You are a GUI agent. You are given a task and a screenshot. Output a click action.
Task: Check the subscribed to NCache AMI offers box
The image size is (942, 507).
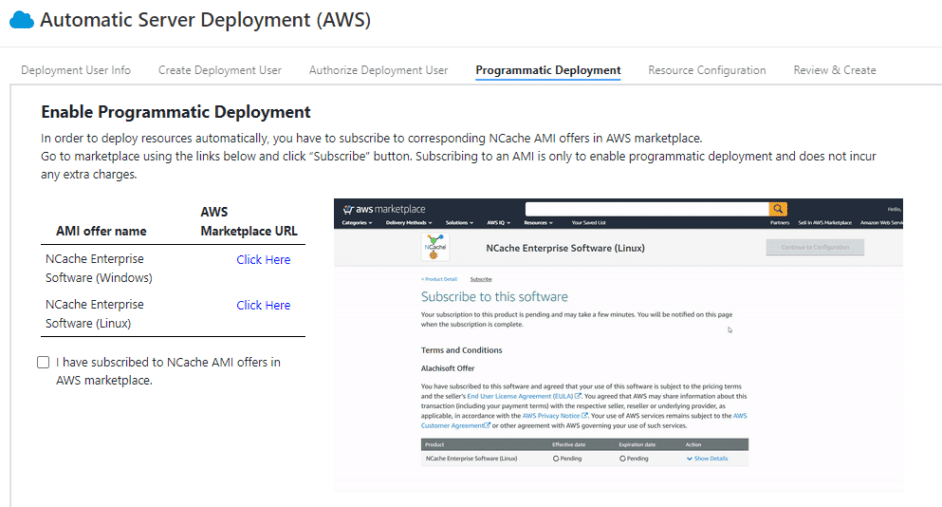[x=43, y=362]
